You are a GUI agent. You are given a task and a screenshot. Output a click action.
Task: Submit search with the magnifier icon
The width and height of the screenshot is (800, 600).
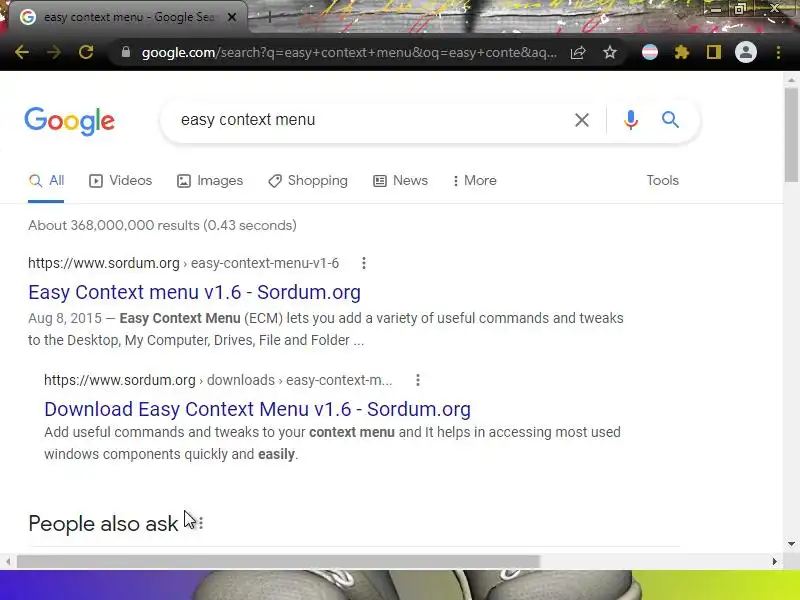[x=670, y=120]
